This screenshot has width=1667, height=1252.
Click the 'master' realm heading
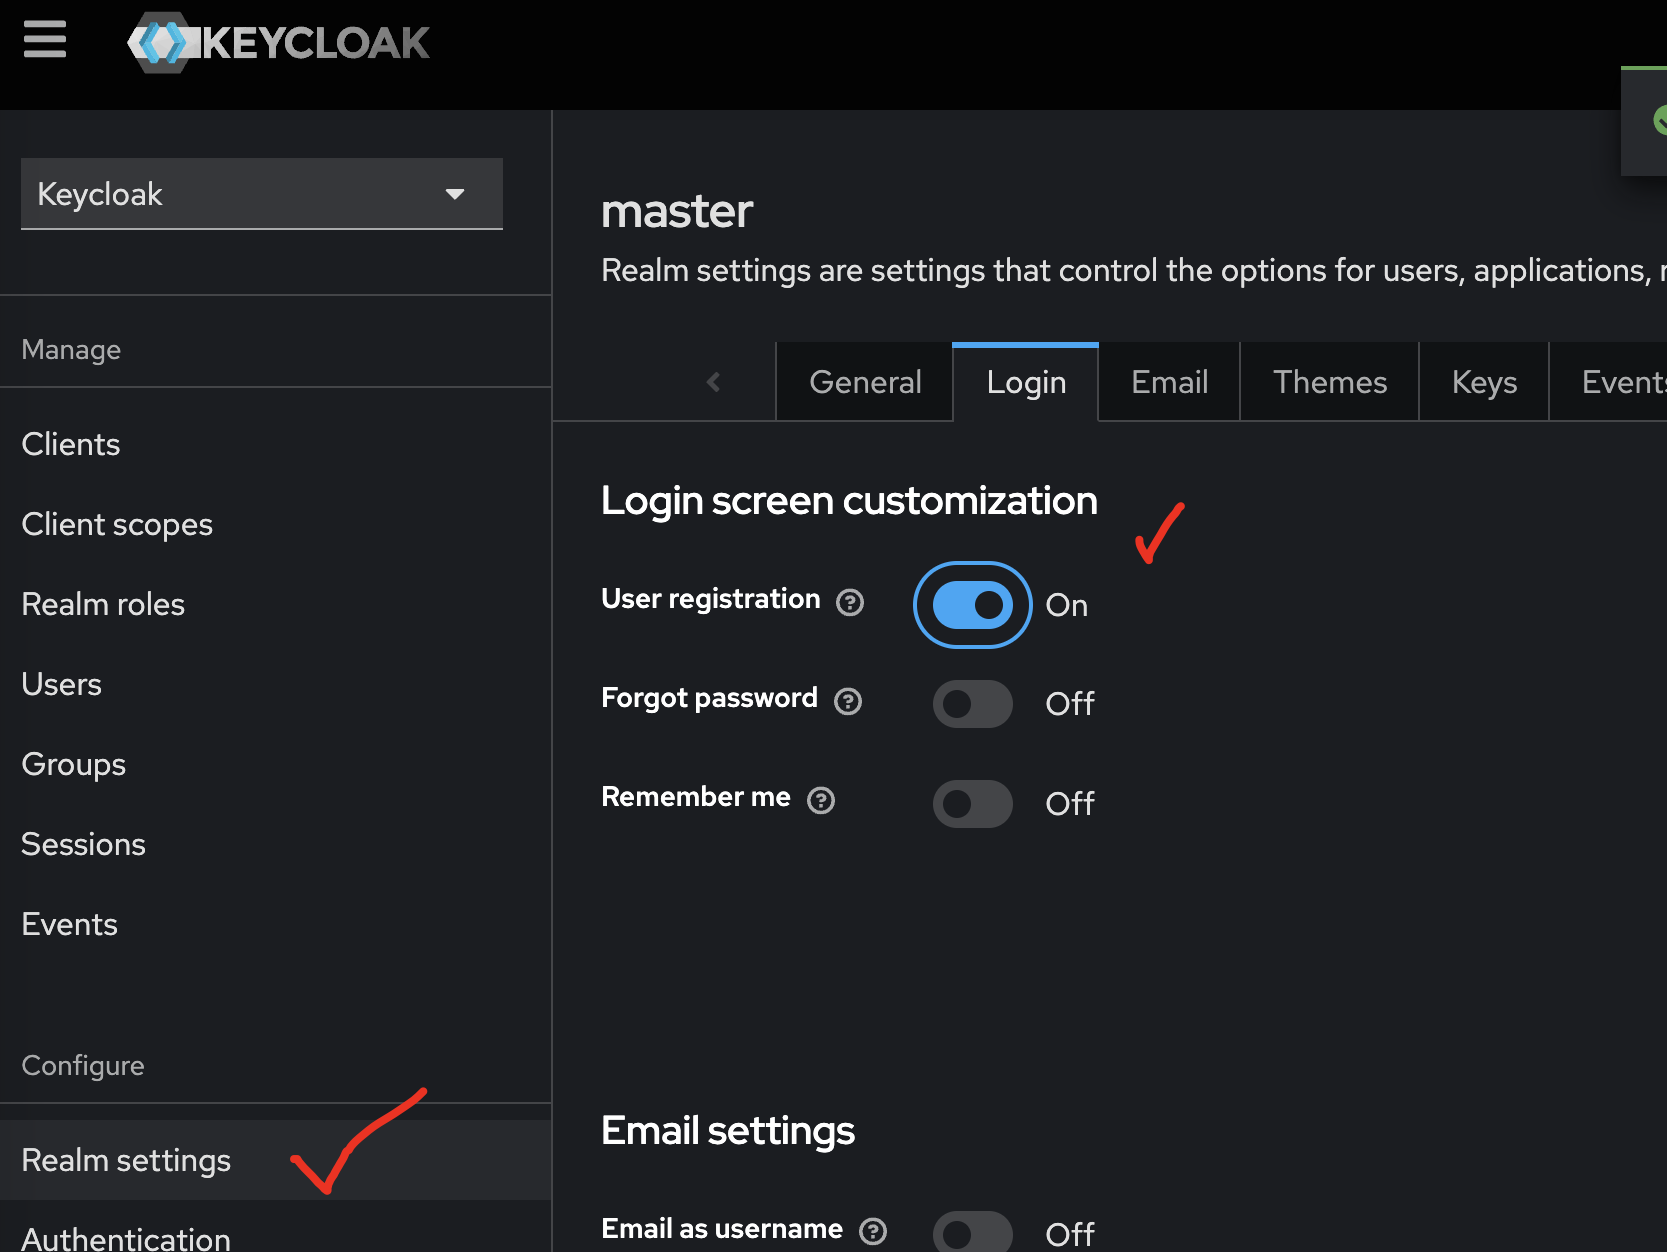(677, 211)
